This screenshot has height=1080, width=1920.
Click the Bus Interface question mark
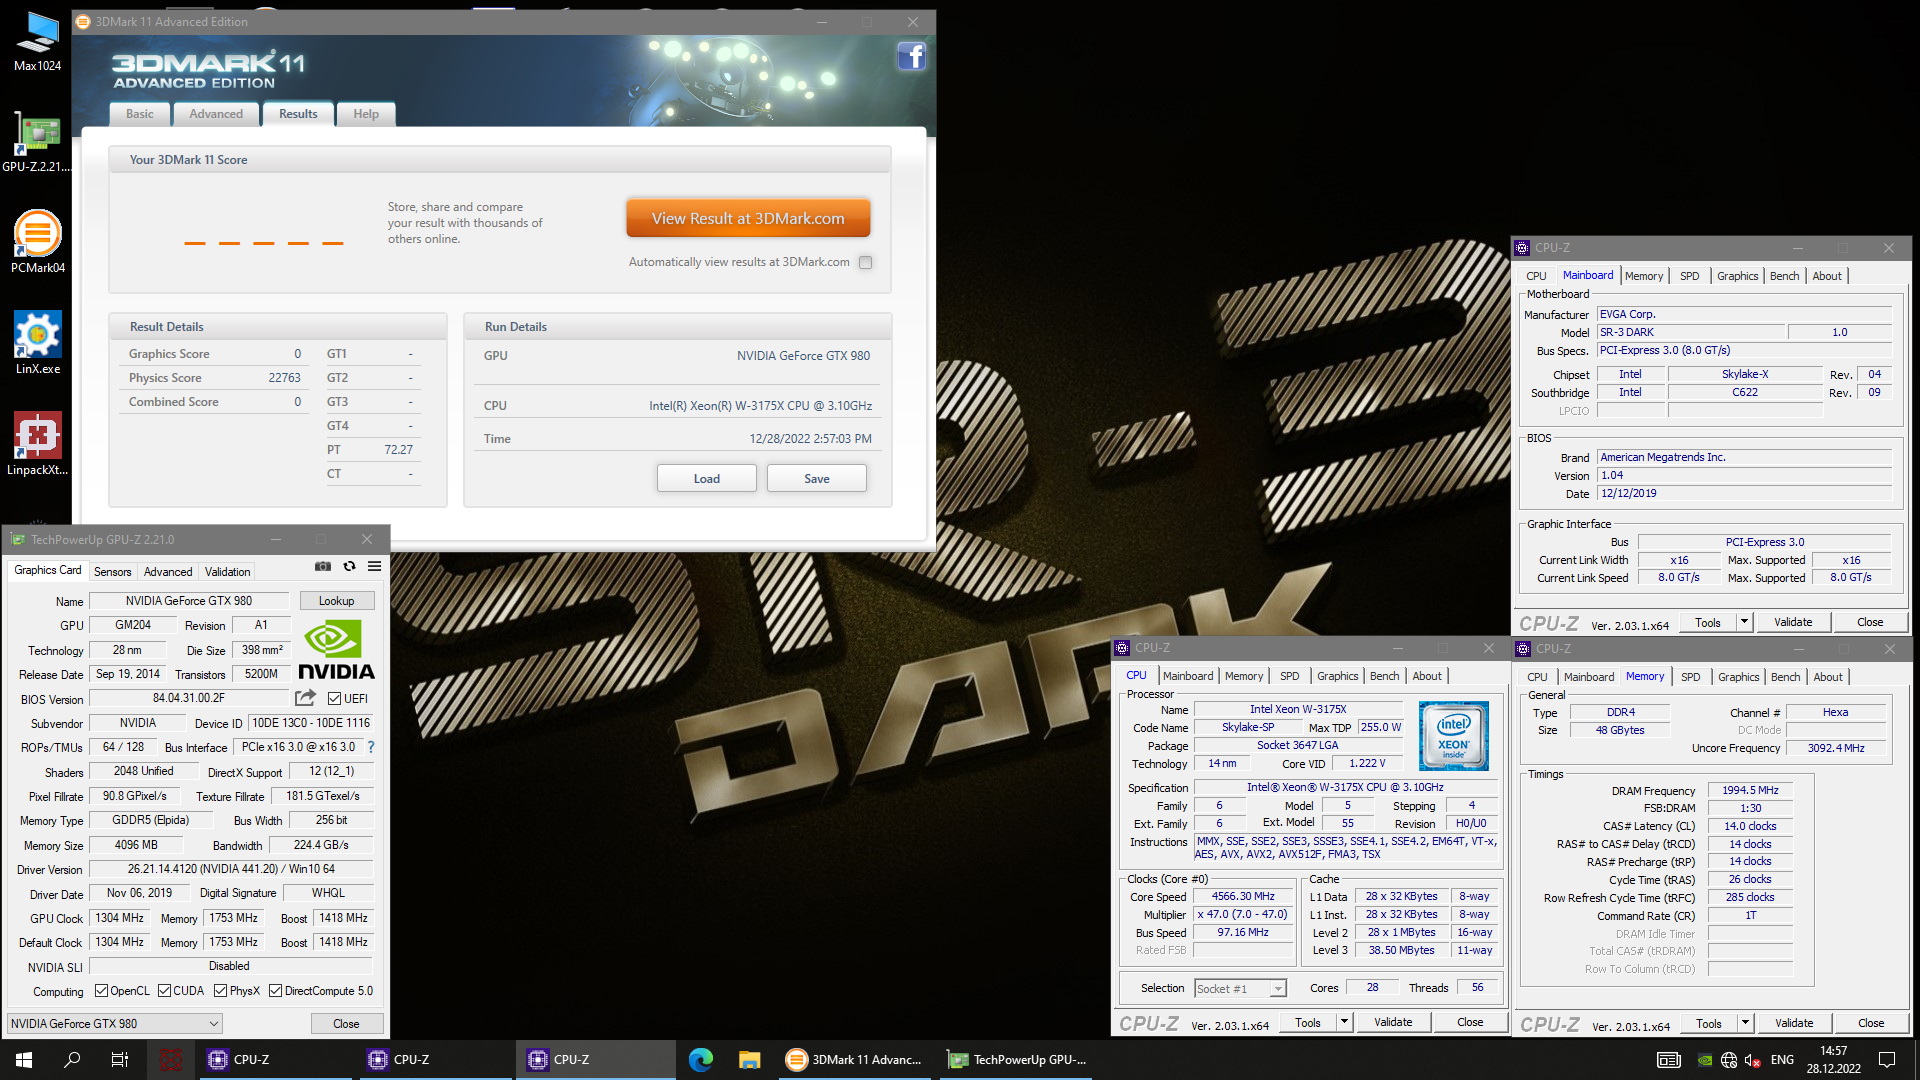[371, 747]
